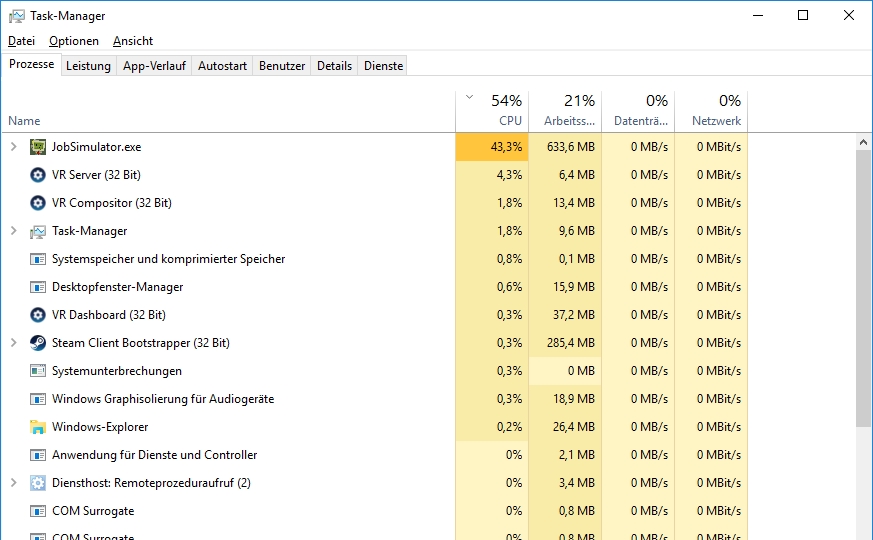Select the VR Compositor (32 Bit) name
Image resolution: width=873 pixels, height=540 pixels.
pyautogui.click(x=111, y=203)
